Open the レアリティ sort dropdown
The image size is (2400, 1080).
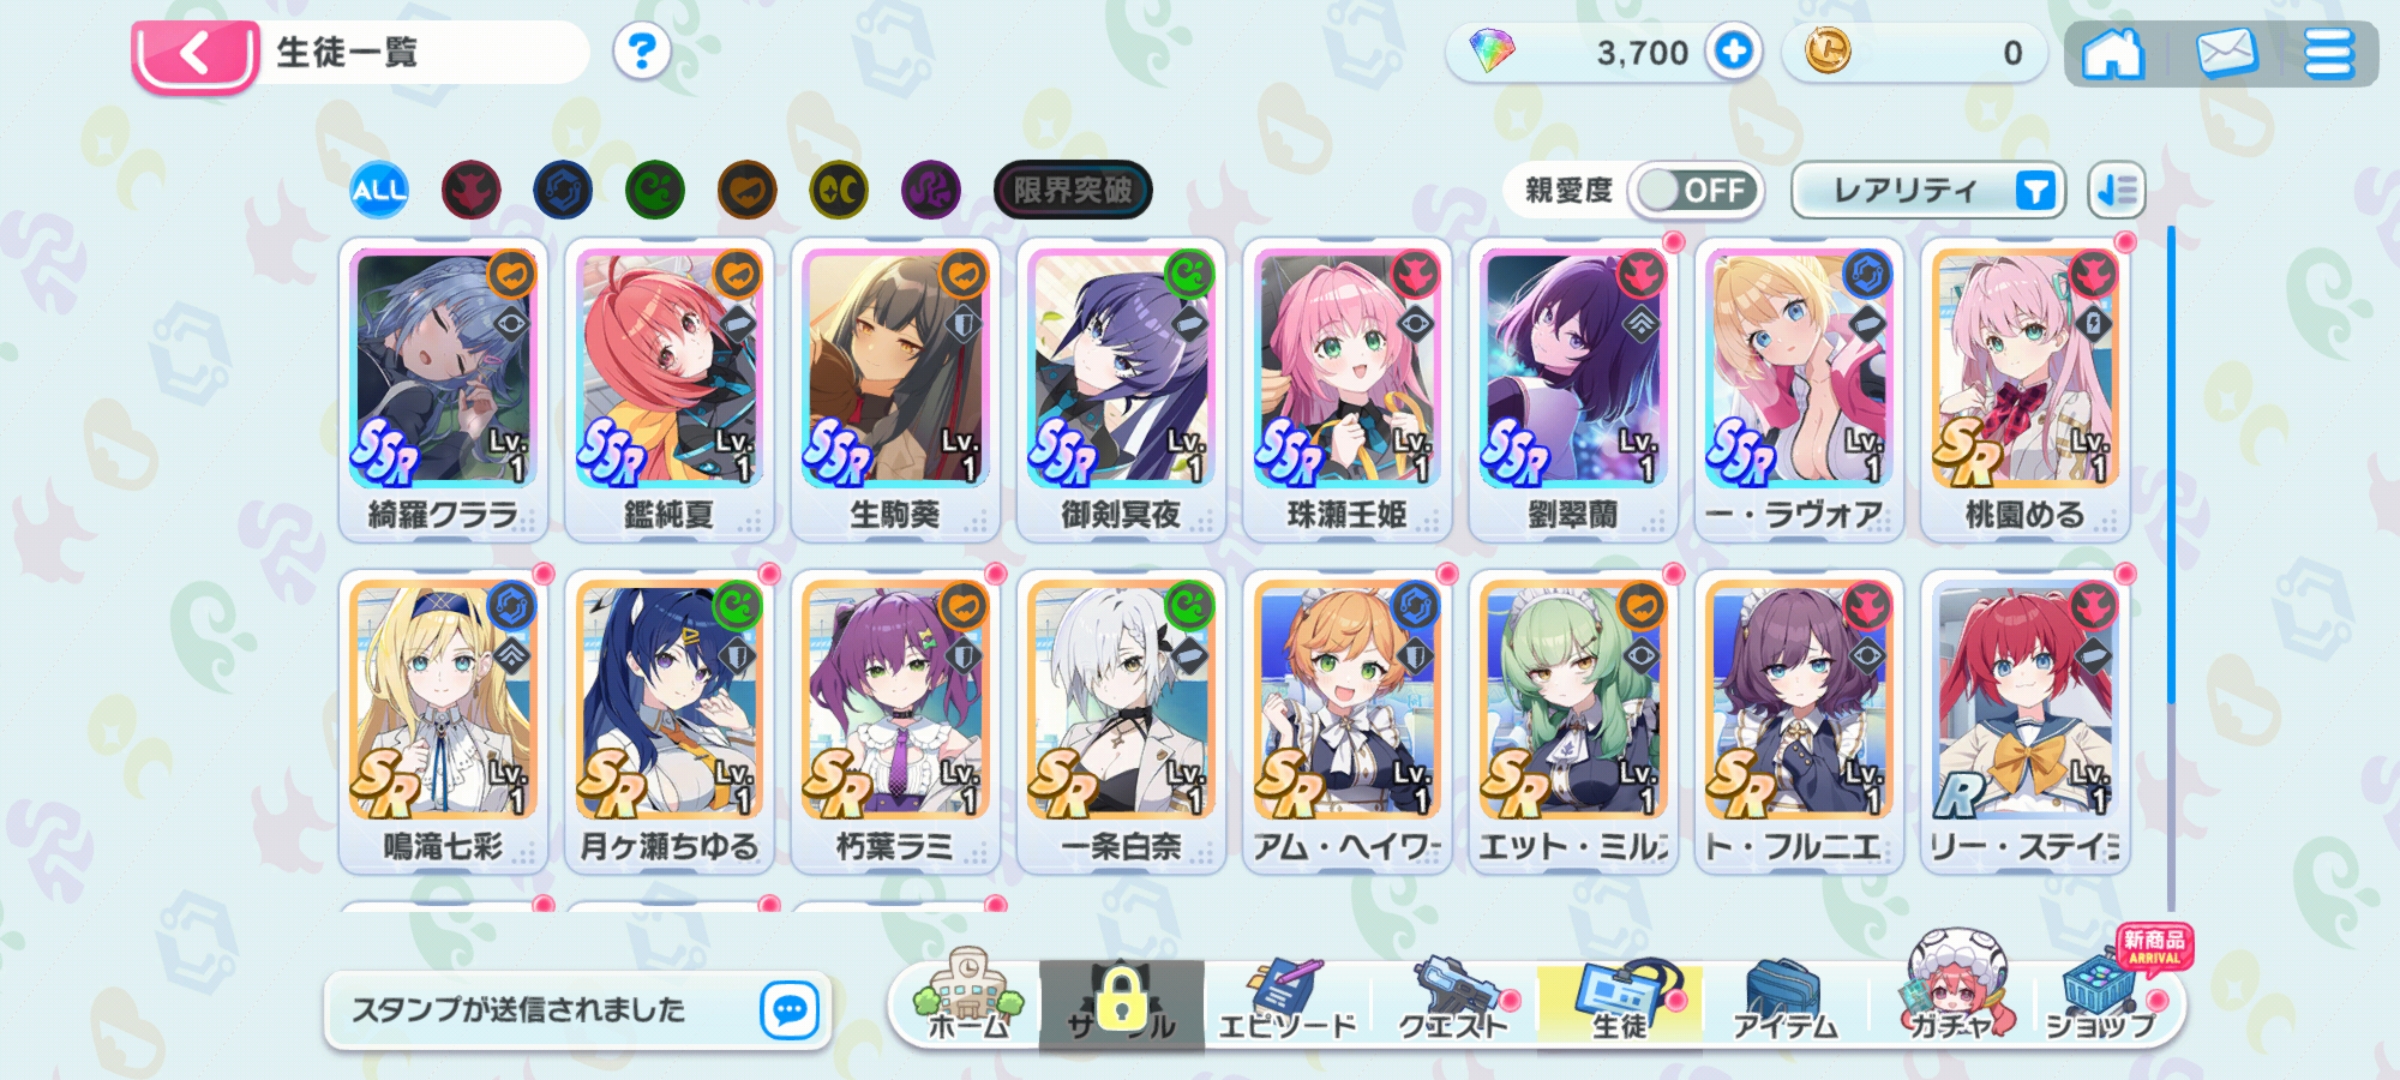1928,190
